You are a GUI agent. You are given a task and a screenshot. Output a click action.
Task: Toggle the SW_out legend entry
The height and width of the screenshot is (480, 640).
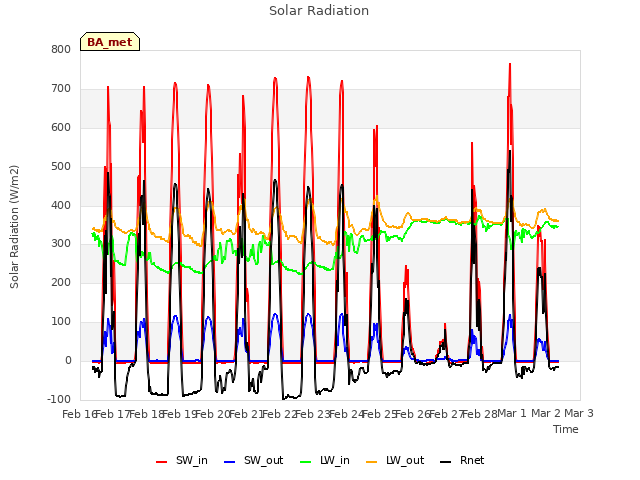point(253,460)
